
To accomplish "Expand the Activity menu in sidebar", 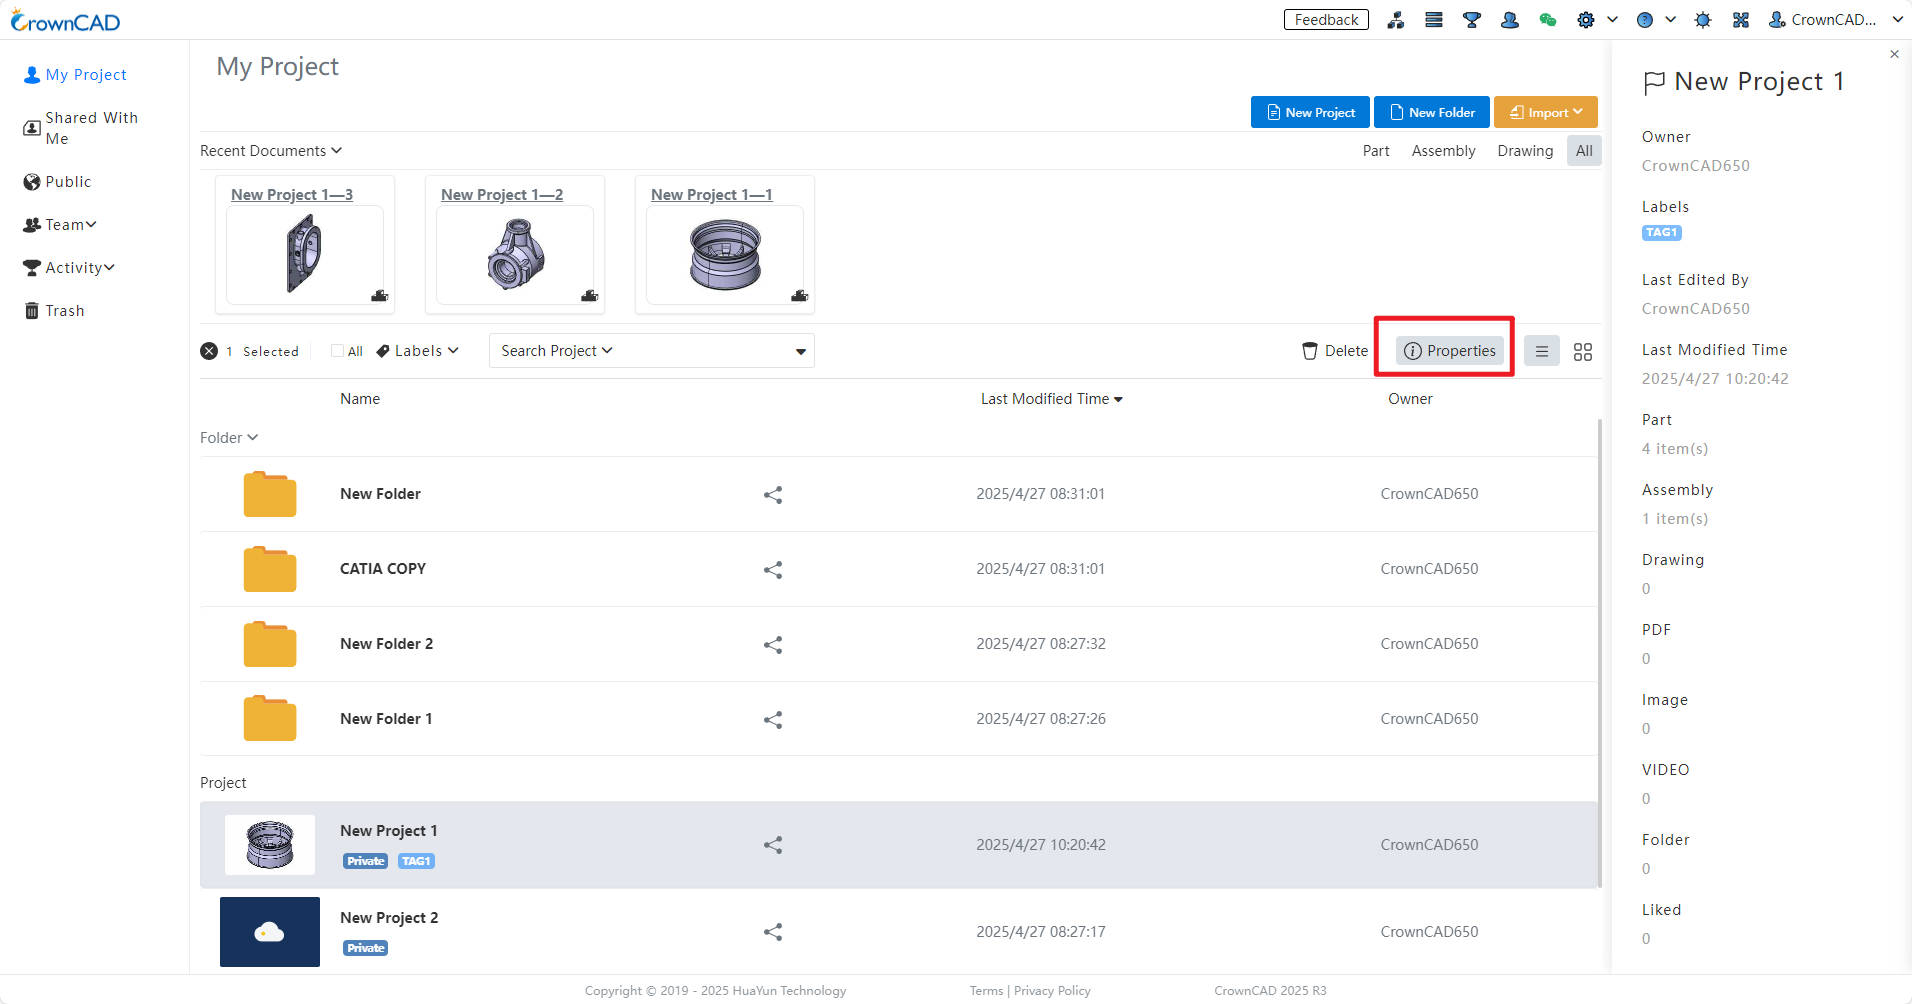I will pos(68,268).
